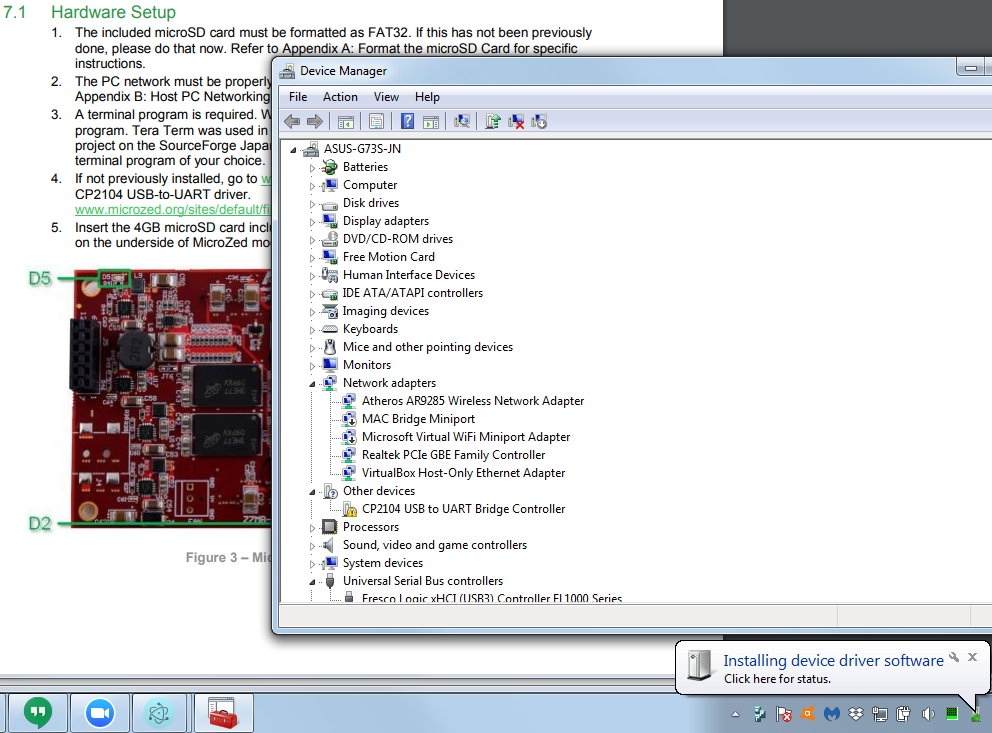The height and width of the screenshot is (733, 992).
Task: Open the Google Hangouts taskbar icon
Action: tap(38, 713)
